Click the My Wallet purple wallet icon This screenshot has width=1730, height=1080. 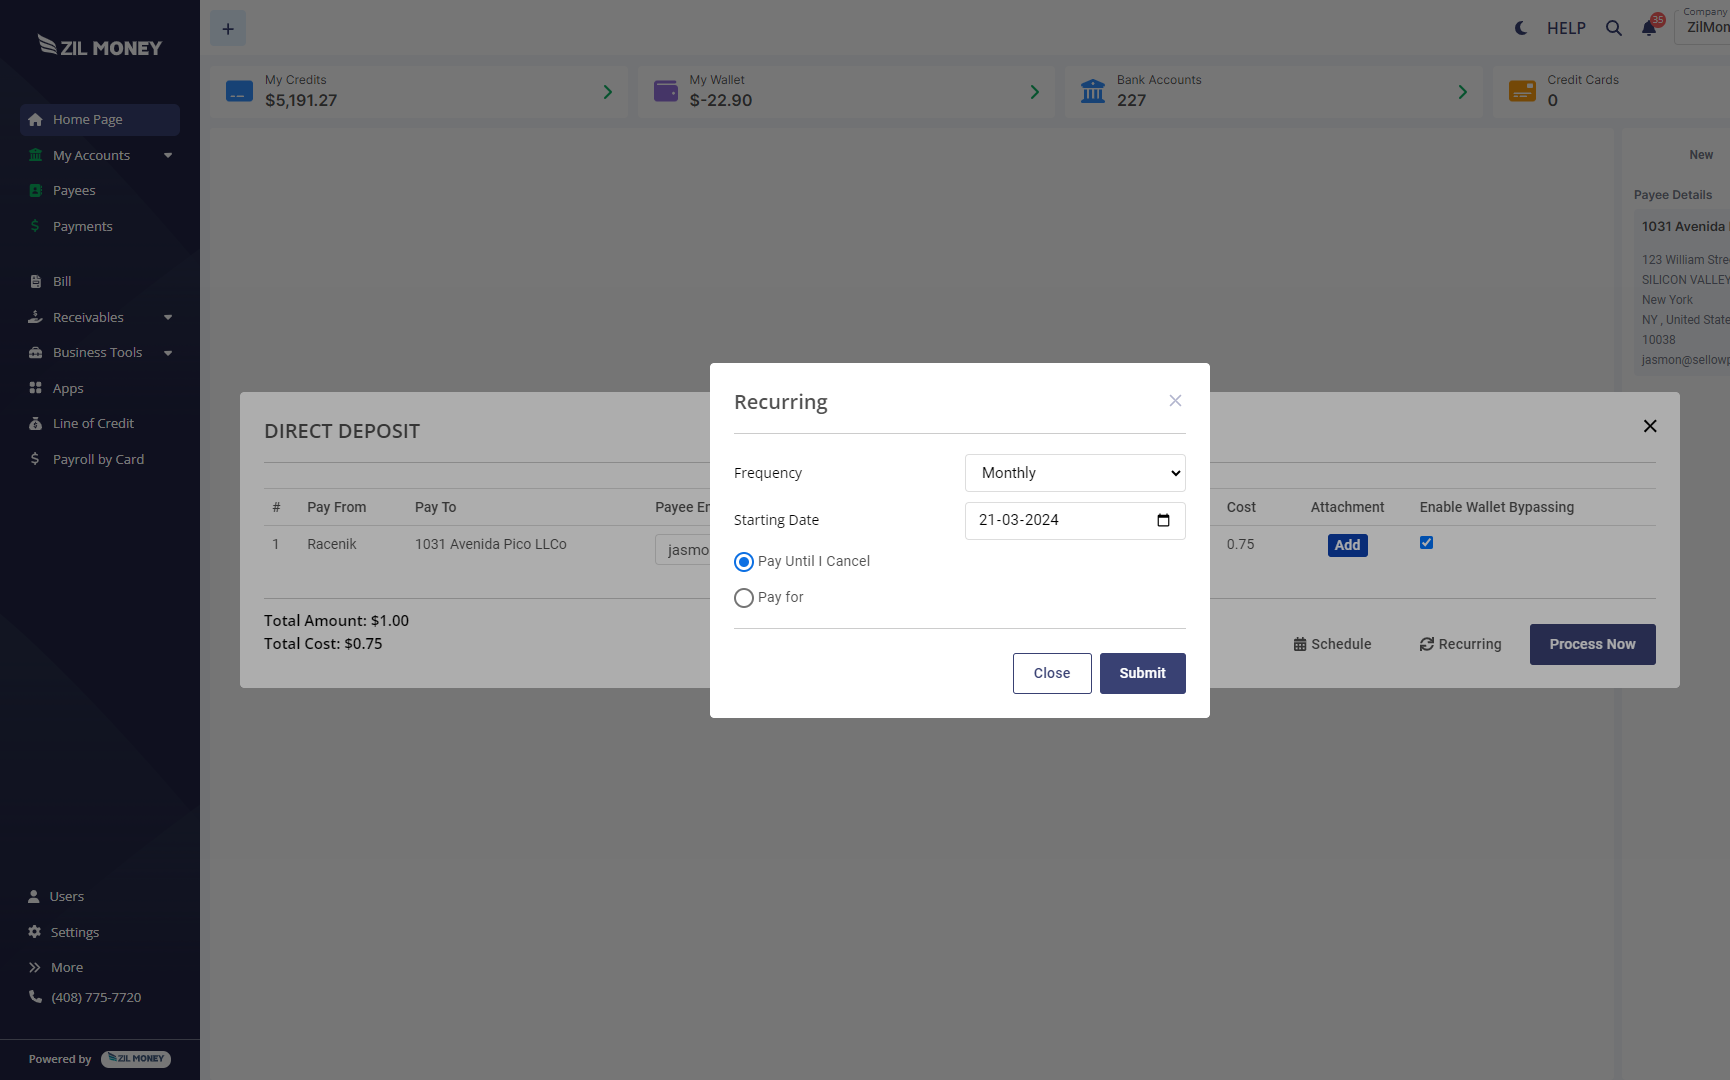[x=665, y=91]
